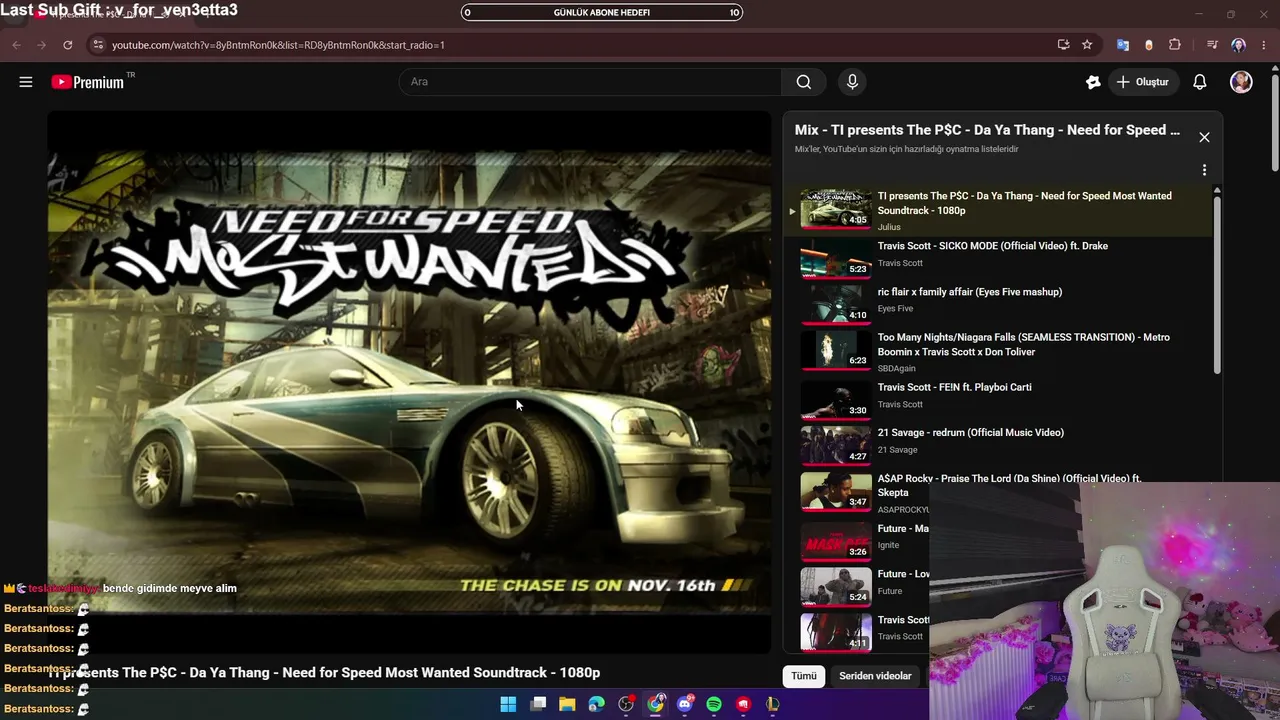The width and height of the screenshot is (1280, 720).
Task: Install app icon in the address bar
Action: point(1063,45)
